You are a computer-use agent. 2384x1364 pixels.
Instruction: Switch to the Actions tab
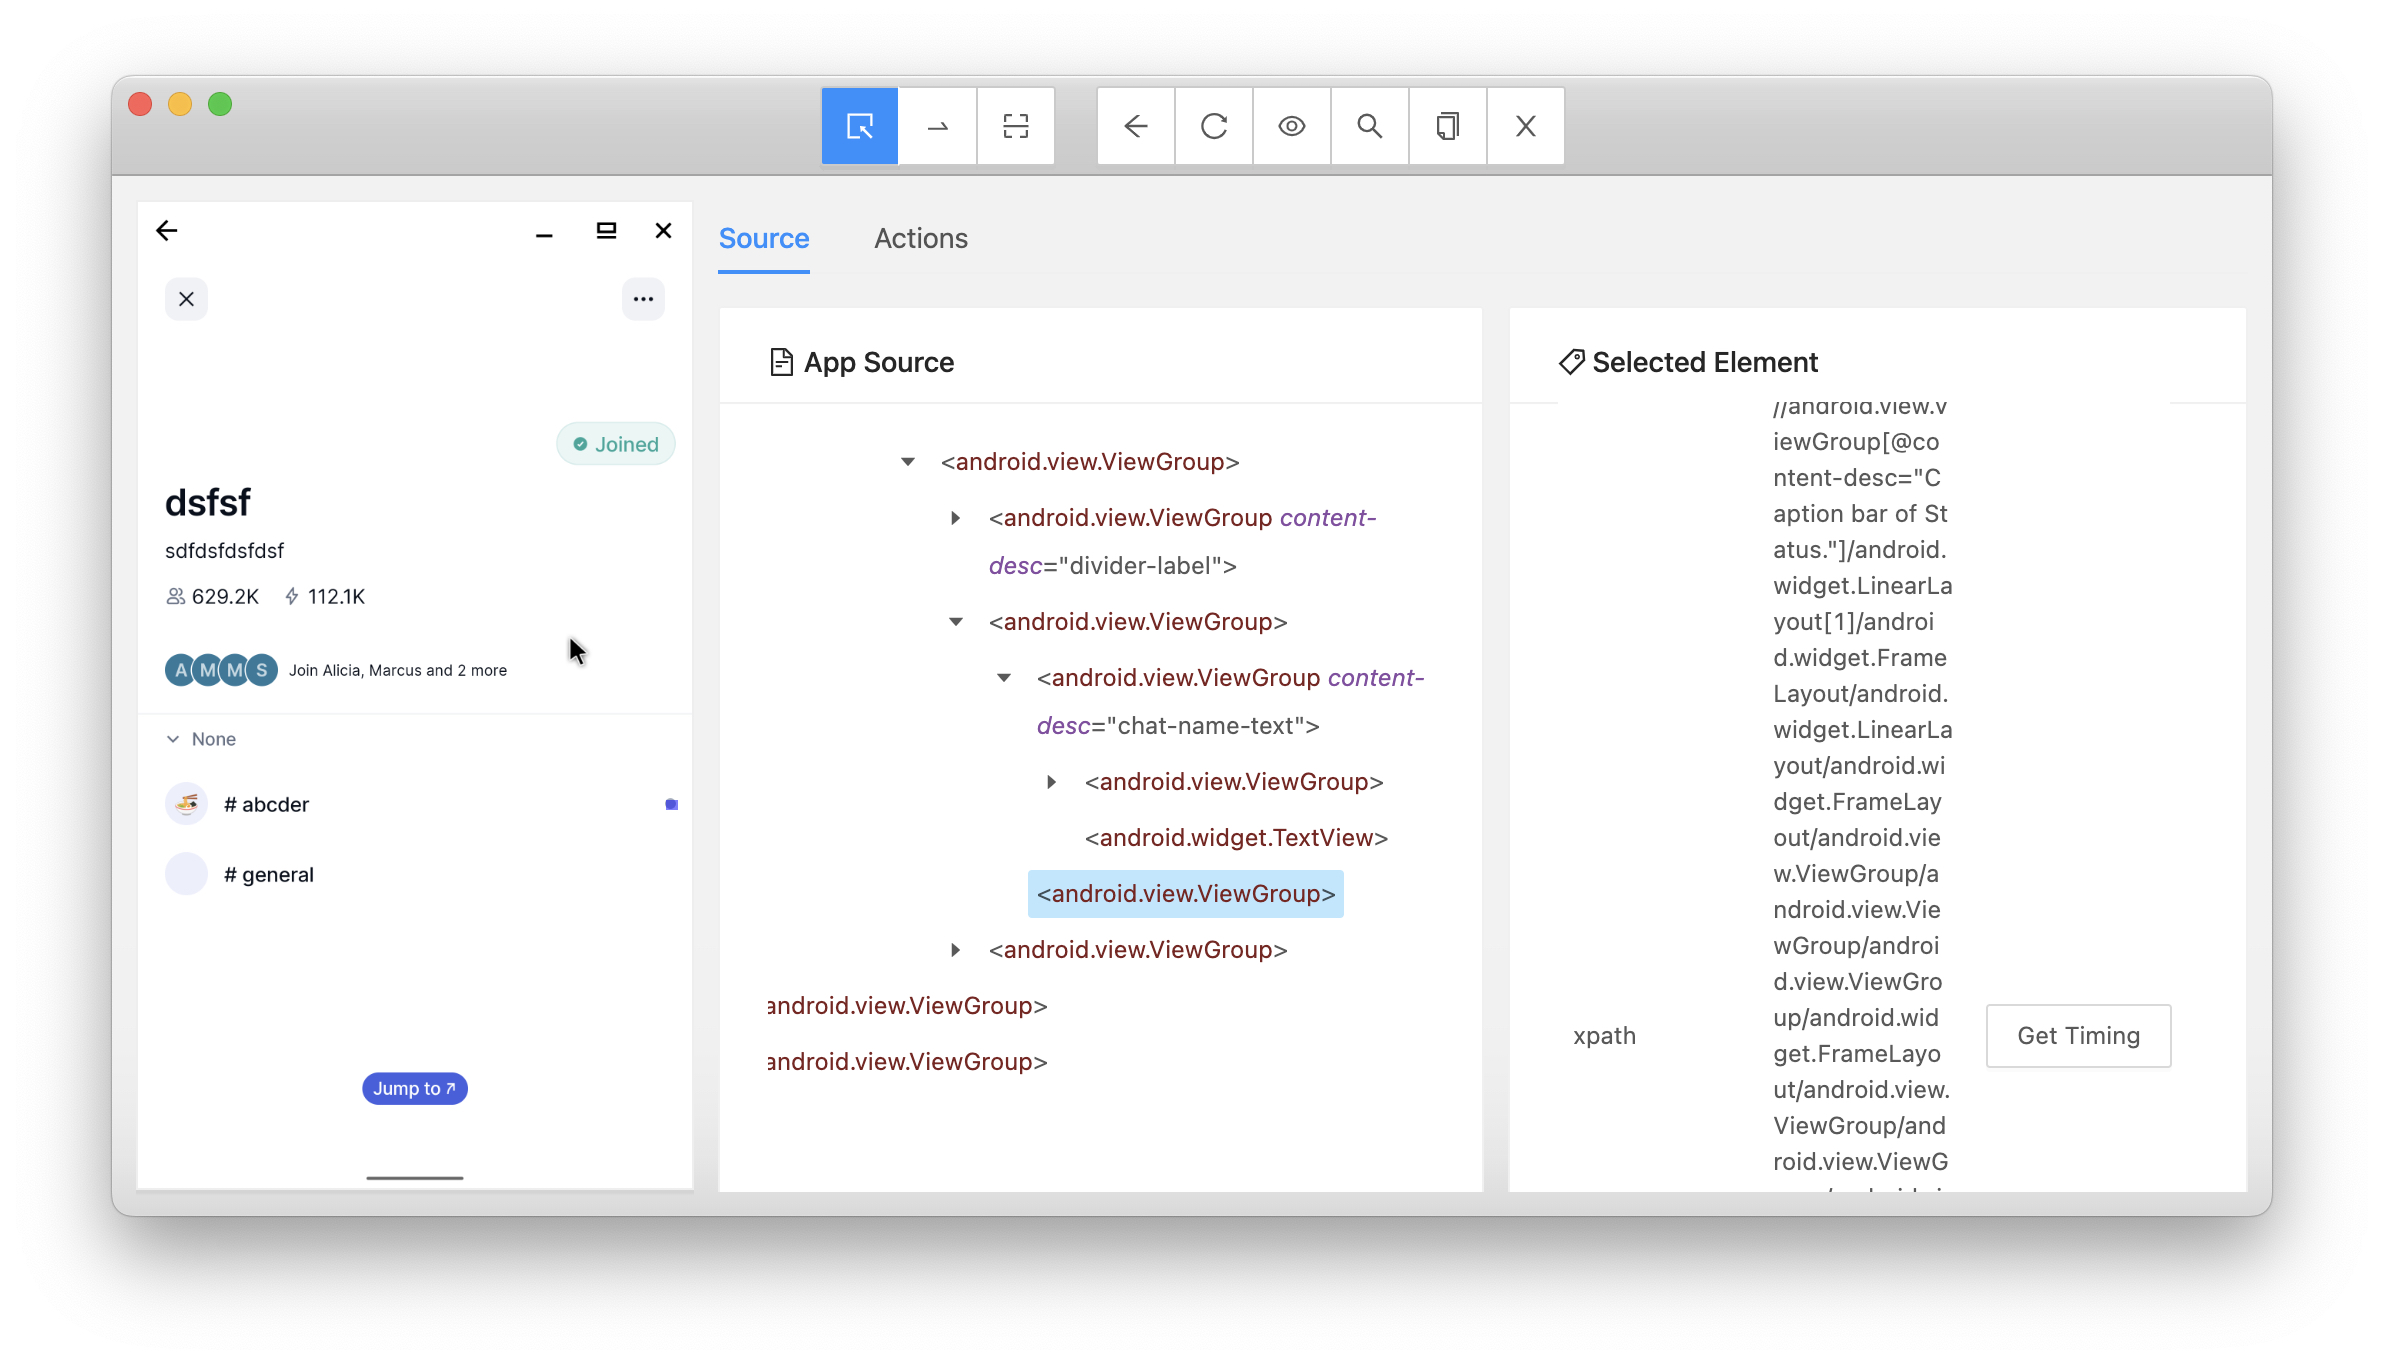(920, 238)
